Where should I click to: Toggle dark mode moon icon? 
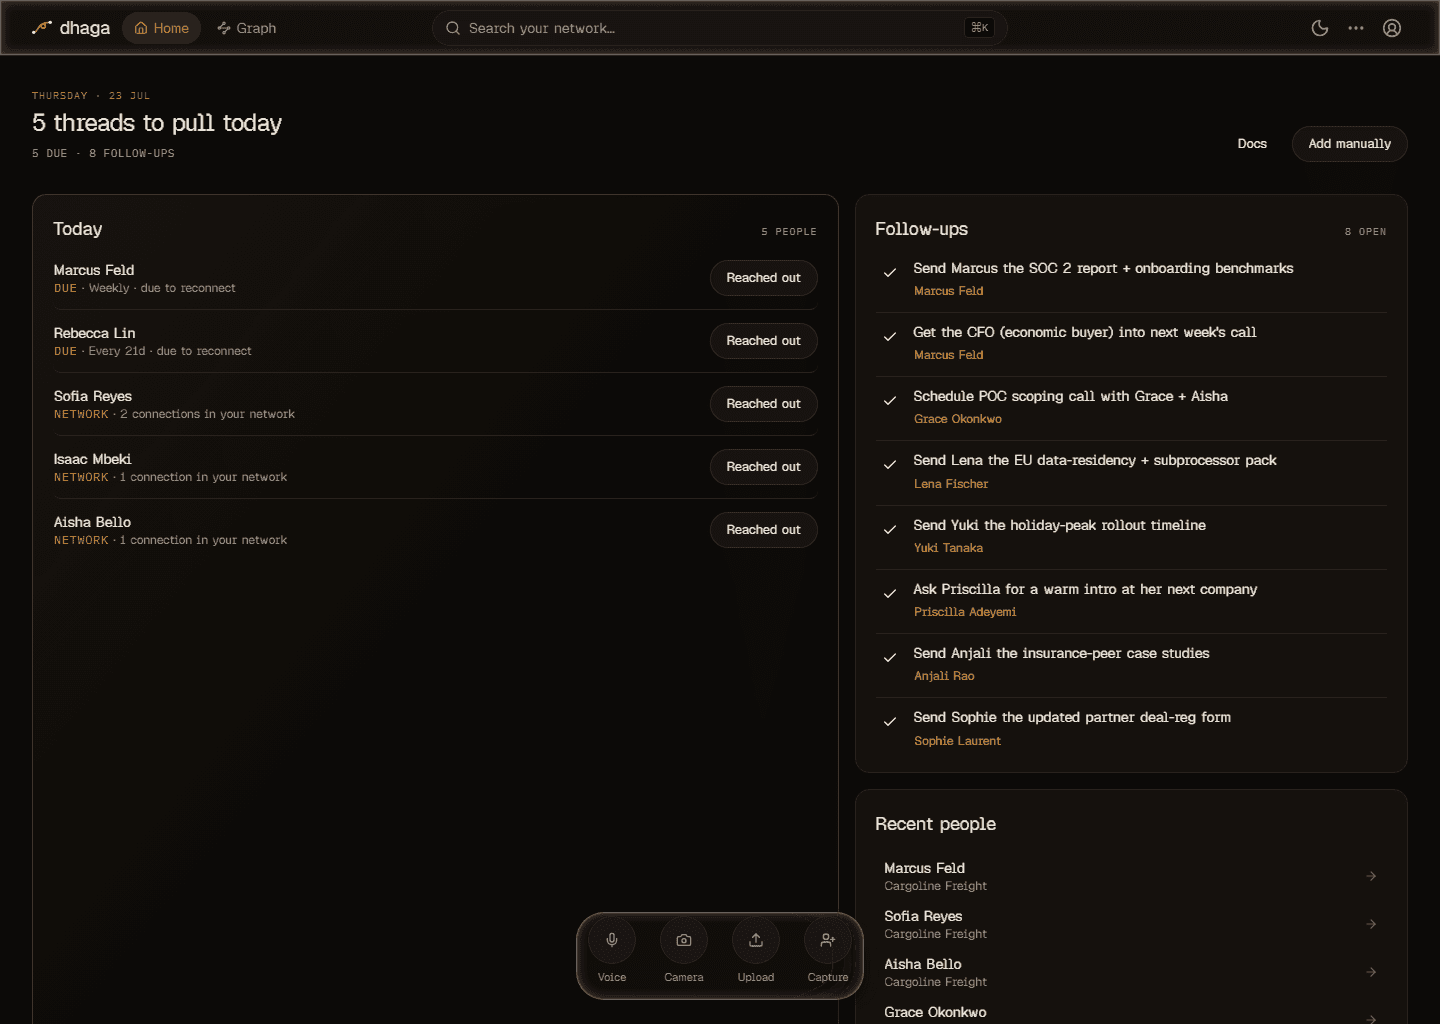[x=1320, y=28]
